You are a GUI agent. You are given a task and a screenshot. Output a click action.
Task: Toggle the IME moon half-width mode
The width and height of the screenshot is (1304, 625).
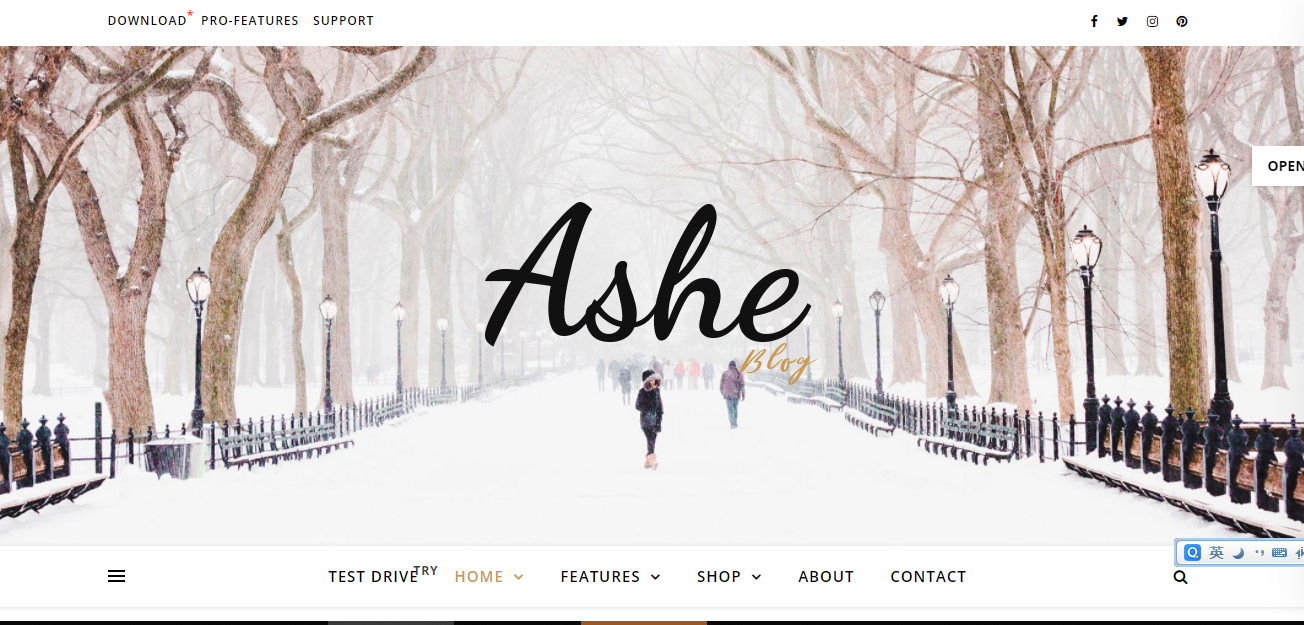1238,553
